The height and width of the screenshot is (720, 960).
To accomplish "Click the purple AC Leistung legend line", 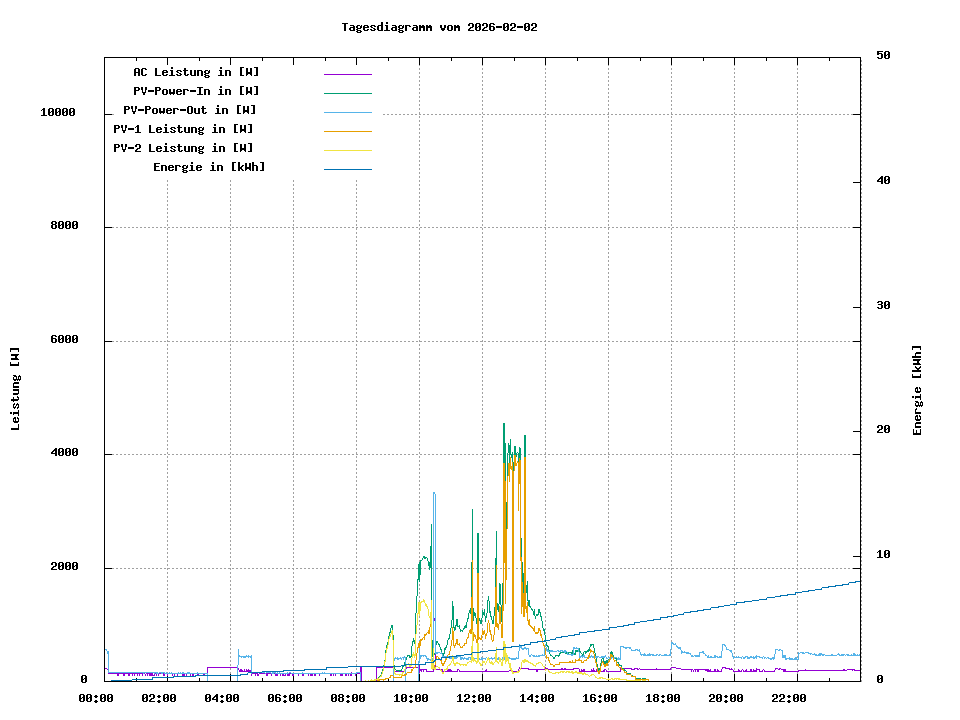I will click(x=347, y=74).
